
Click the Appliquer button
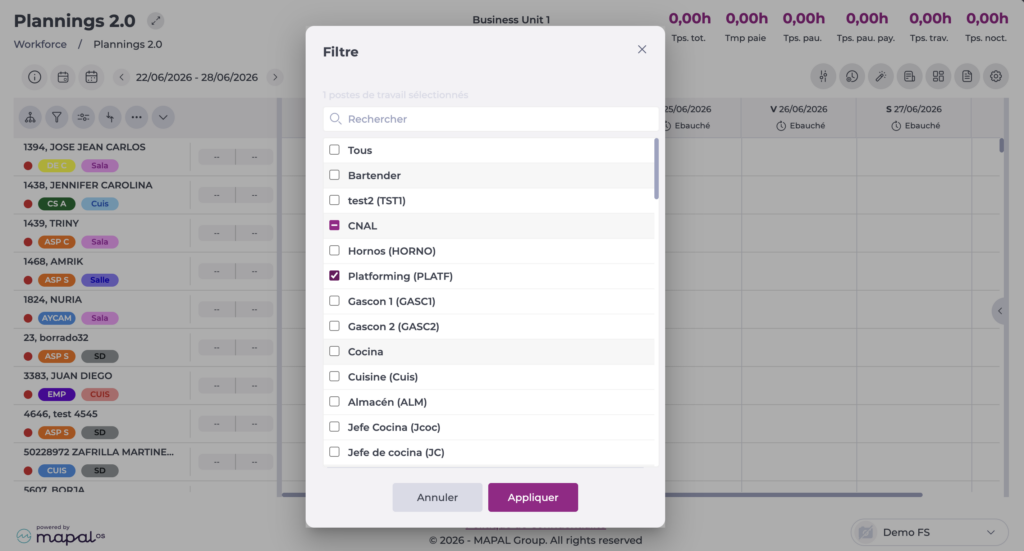pyautogui.click(x=533, y=497)
